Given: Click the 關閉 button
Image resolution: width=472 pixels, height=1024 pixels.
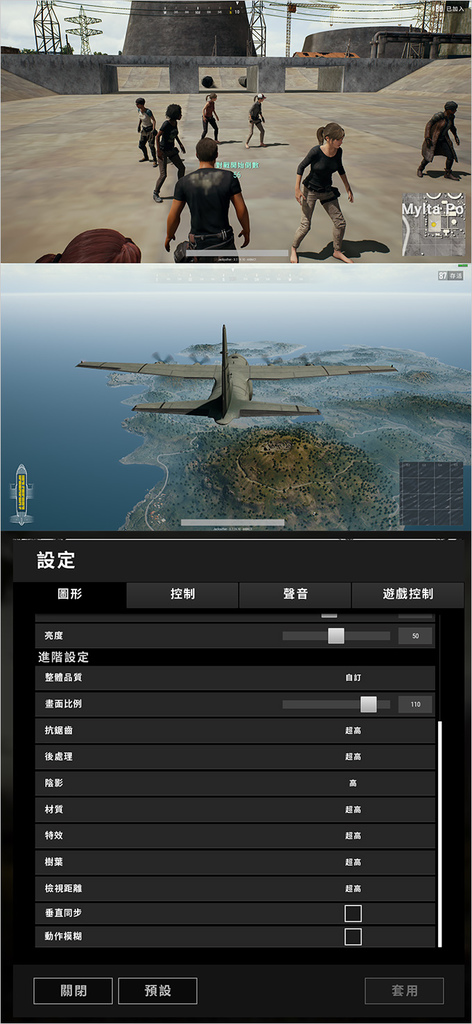Looking at the screenshot, I should point(73,991).
